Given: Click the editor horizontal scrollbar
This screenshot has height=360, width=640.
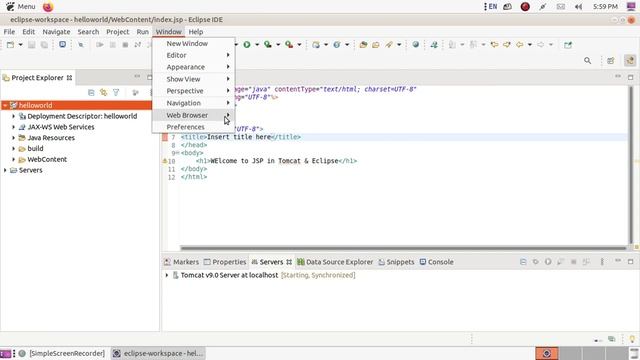Looking at the screenshot, I should pyautogui.click(x=403, y=248).
